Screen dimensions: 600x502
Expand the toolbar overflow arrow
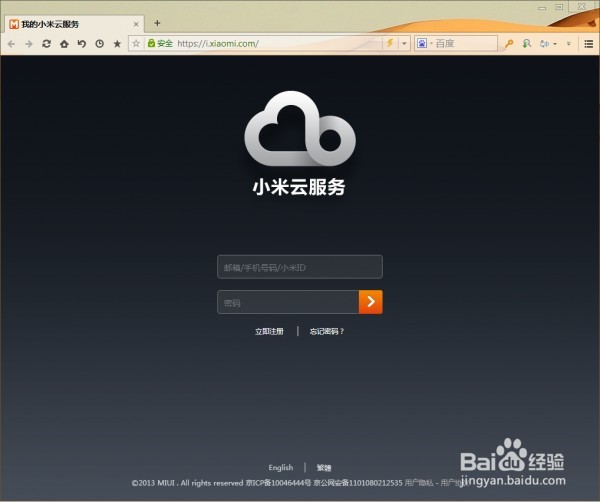coord(569,44)
